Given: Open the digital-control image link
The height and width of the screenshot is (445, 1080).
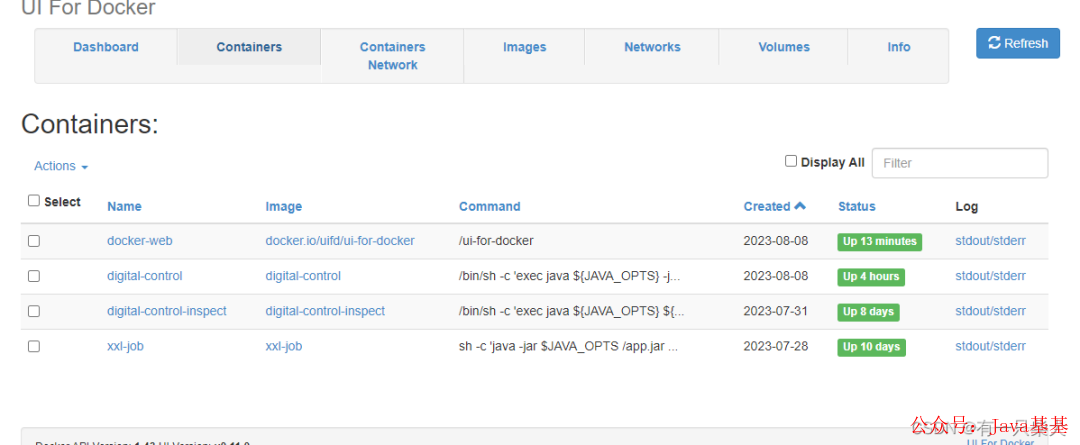Looking at the screenshot, I should pos(303,276).
